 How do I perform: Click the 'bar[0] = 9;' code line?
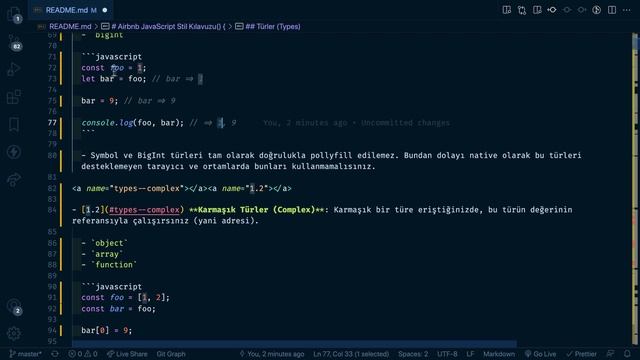[107, 330]
